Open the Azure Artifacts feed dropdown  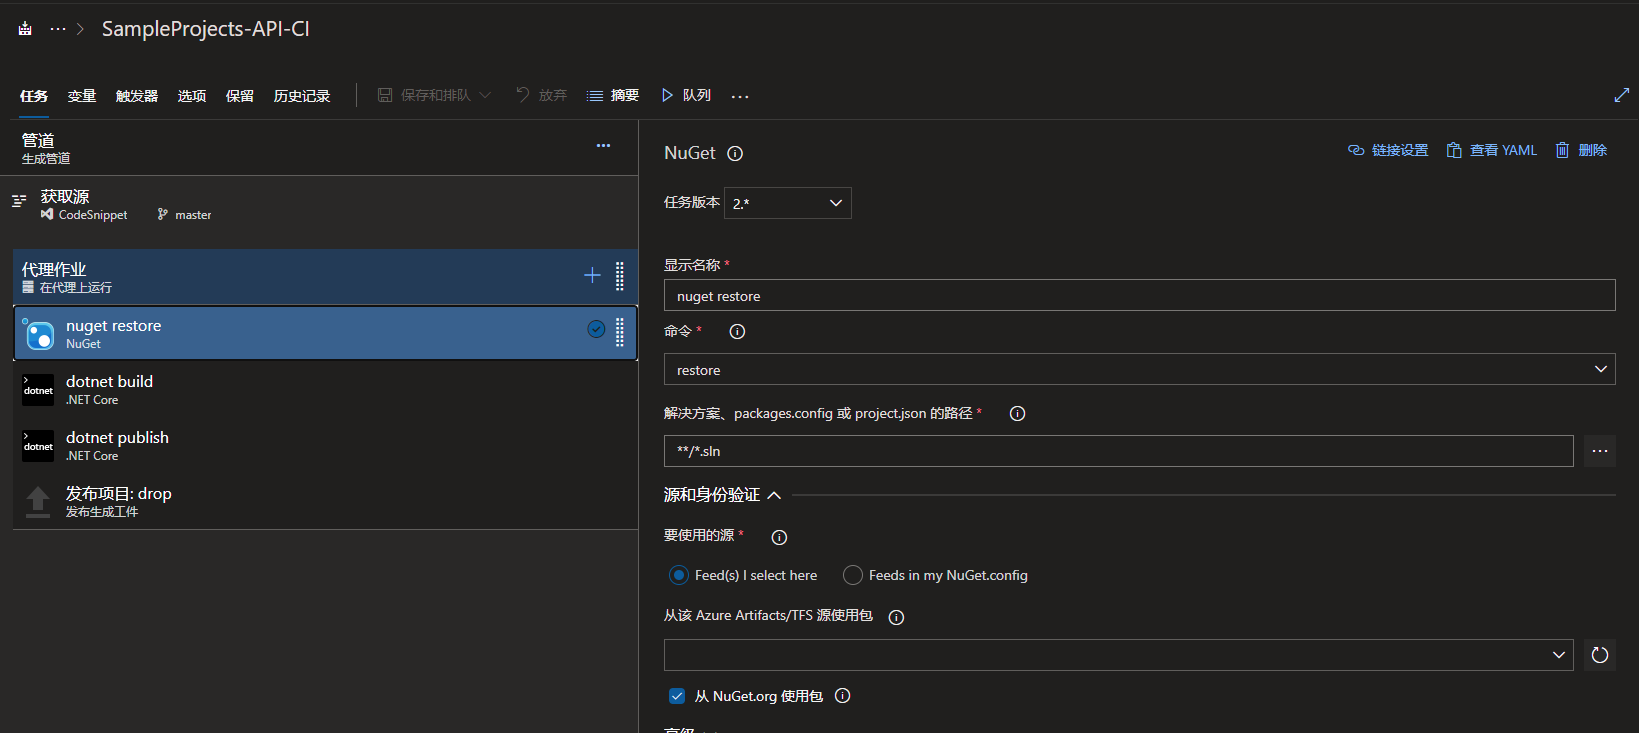[1119, 655]
